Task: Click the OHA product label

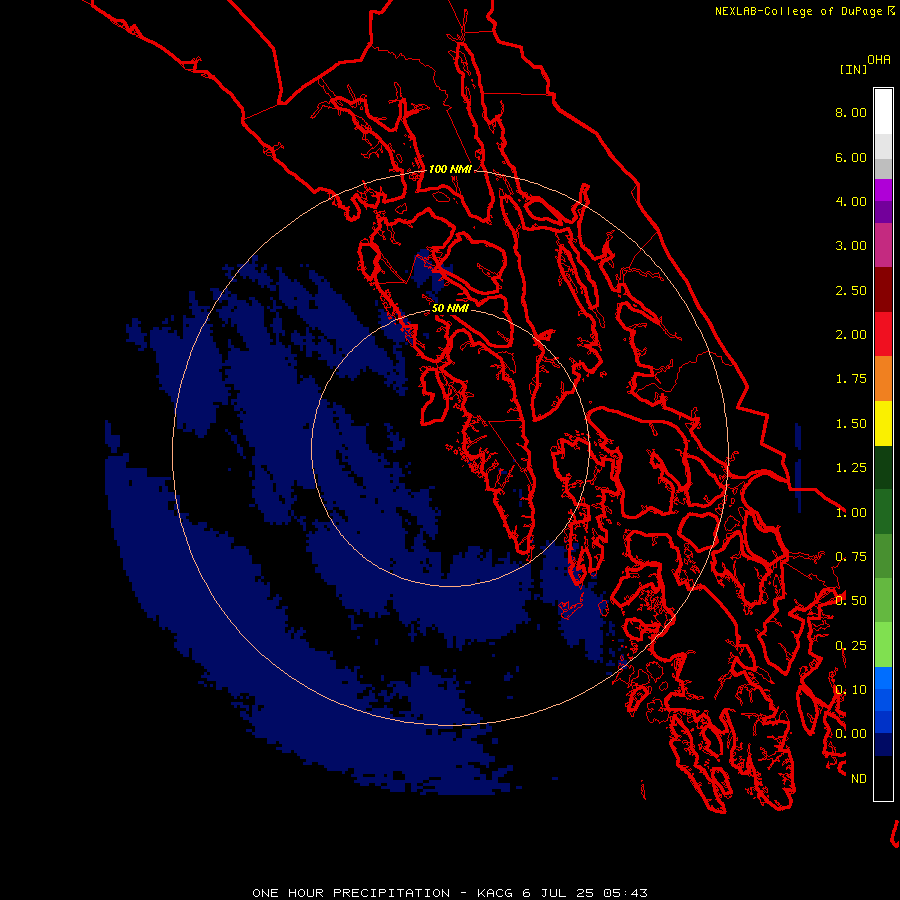Action: [879, 59]
